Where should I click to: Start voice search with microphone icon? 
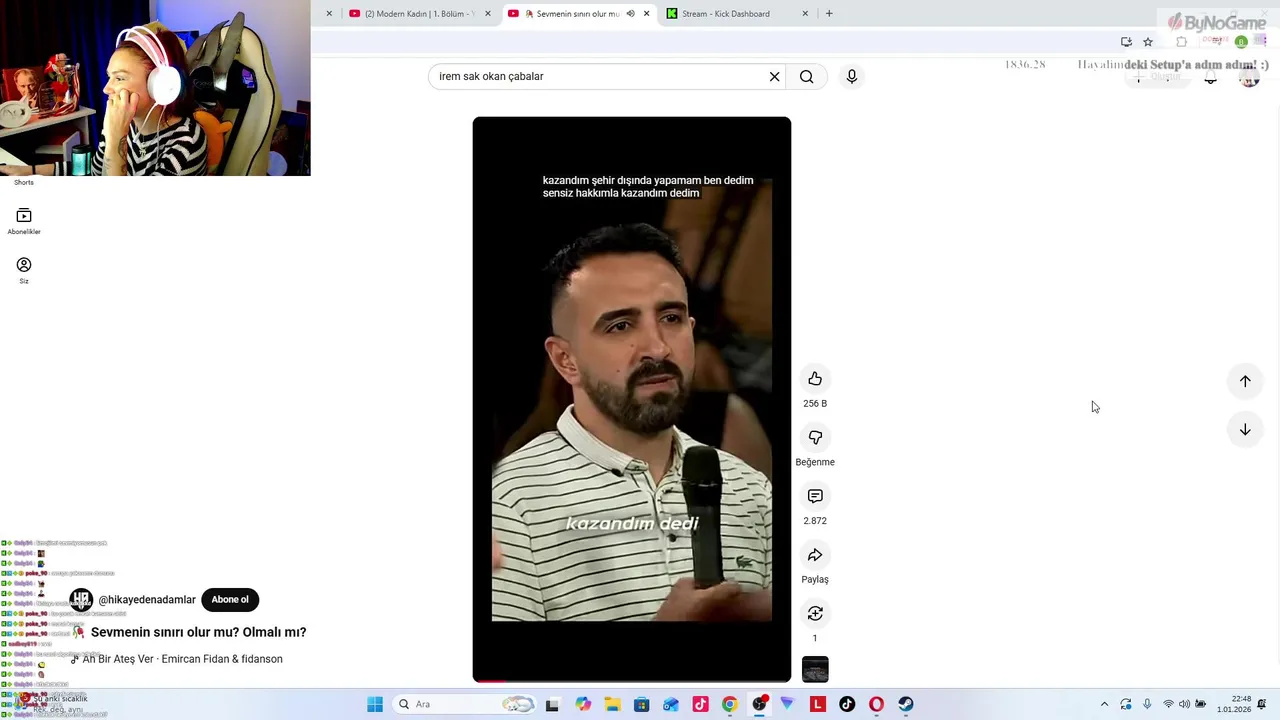851,76
